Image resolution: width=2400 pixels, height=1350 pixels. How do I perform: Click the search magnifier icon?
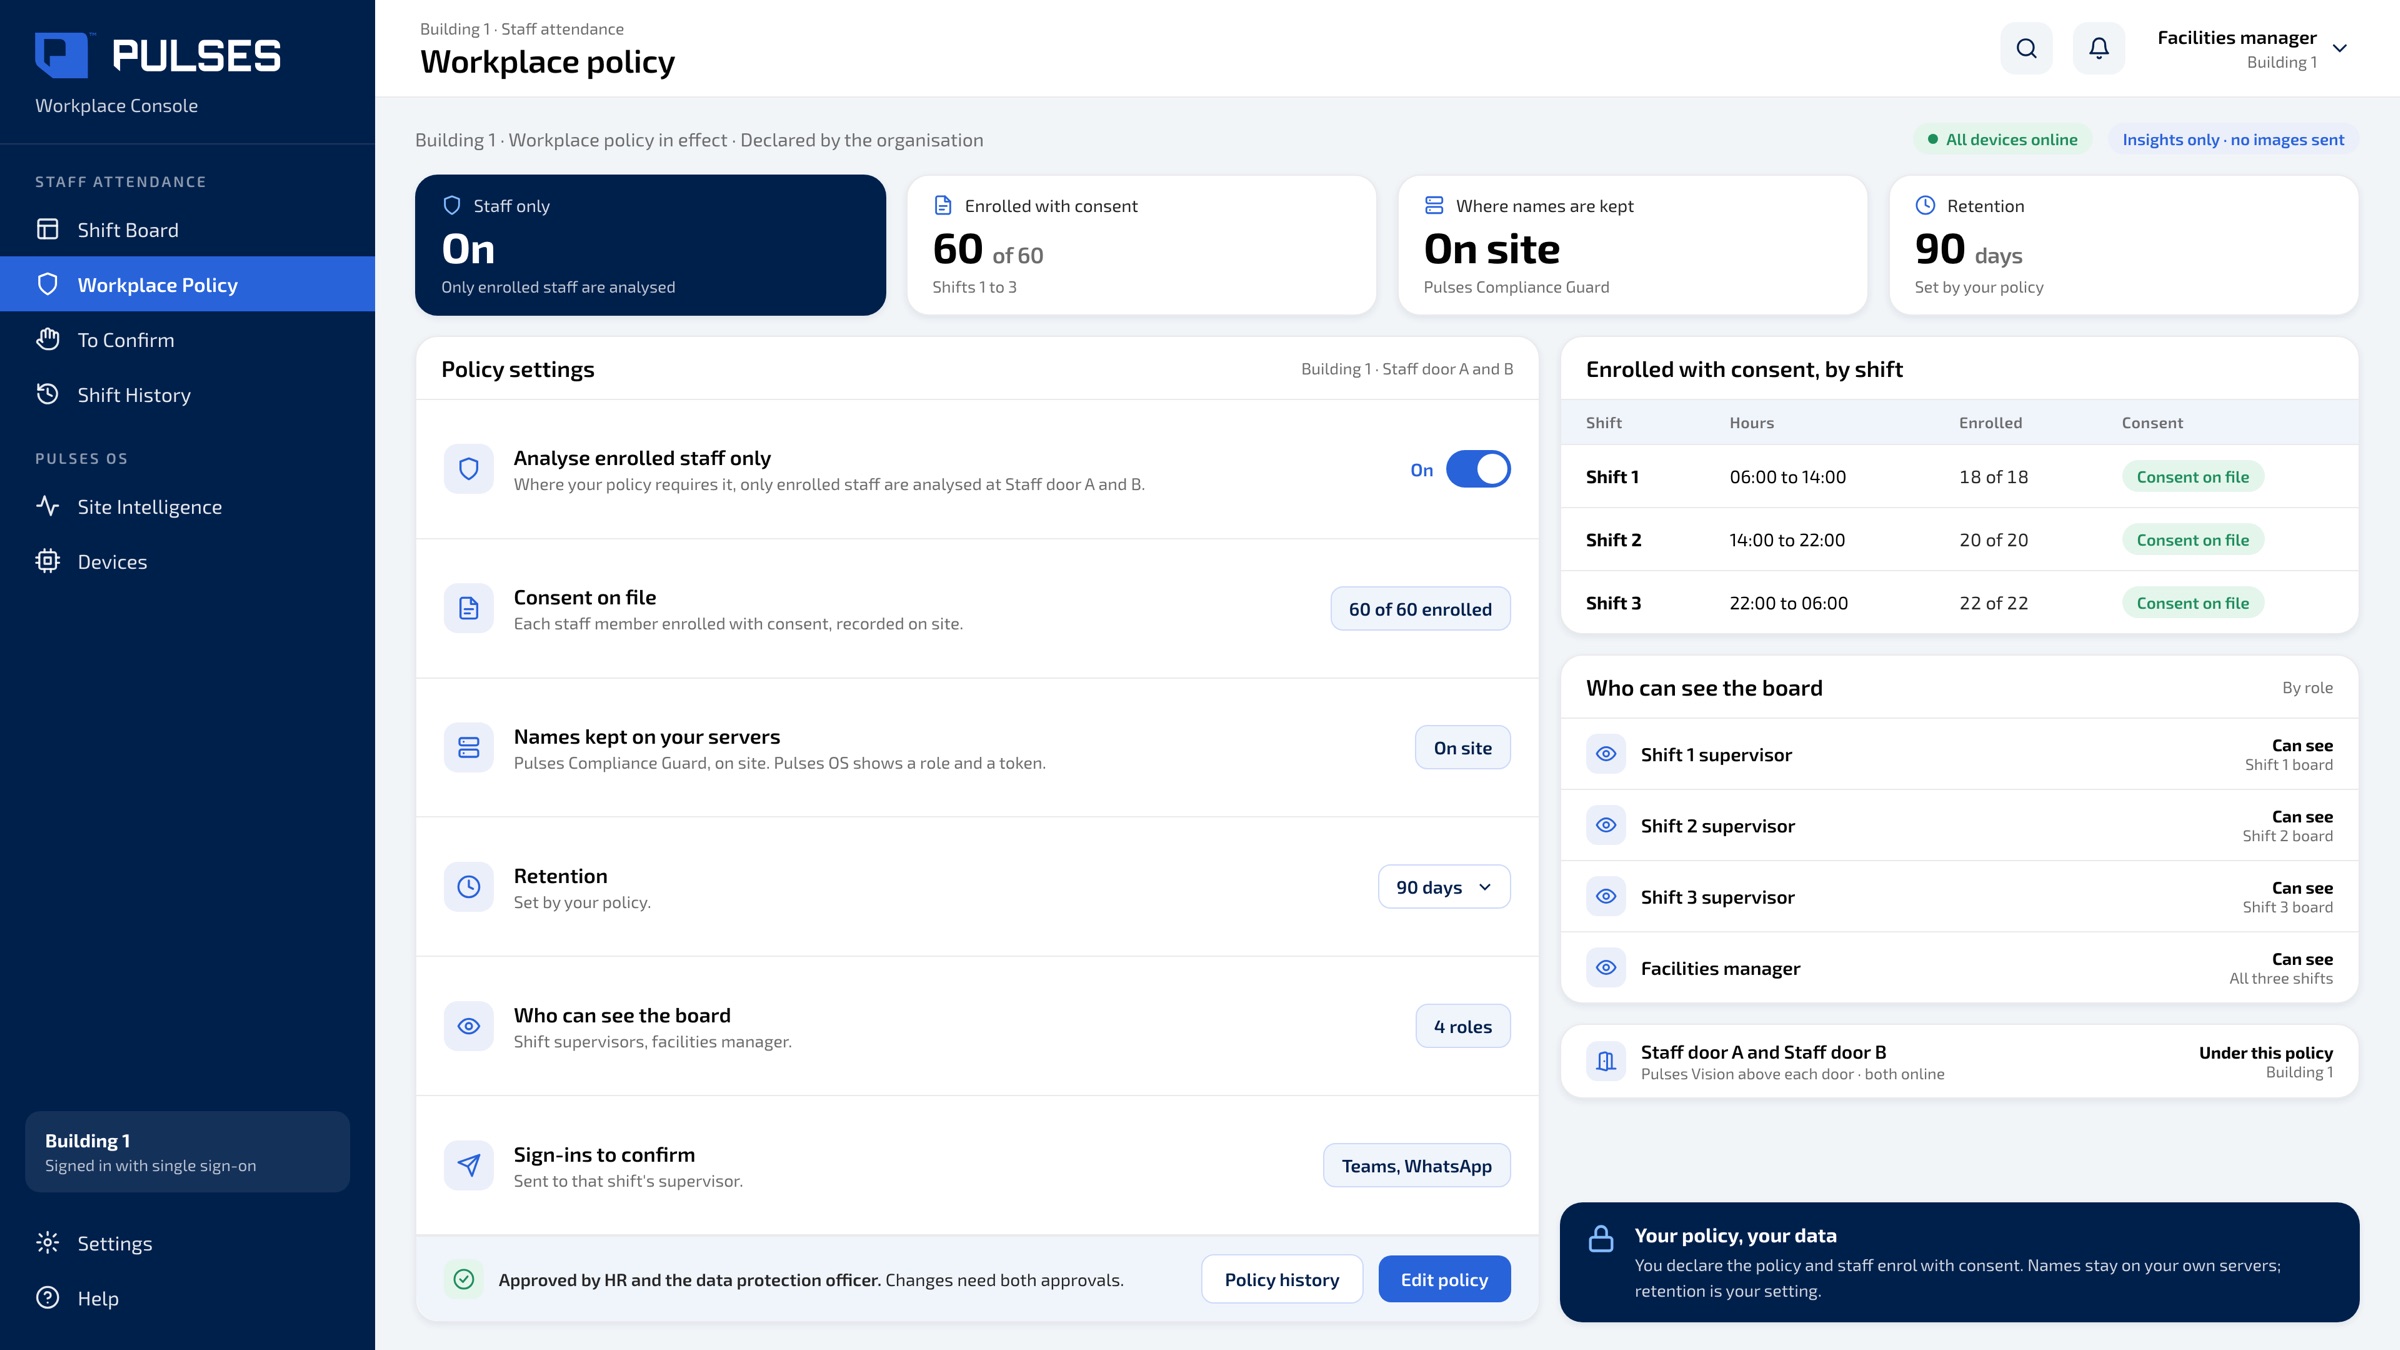tap(2026, 48)
